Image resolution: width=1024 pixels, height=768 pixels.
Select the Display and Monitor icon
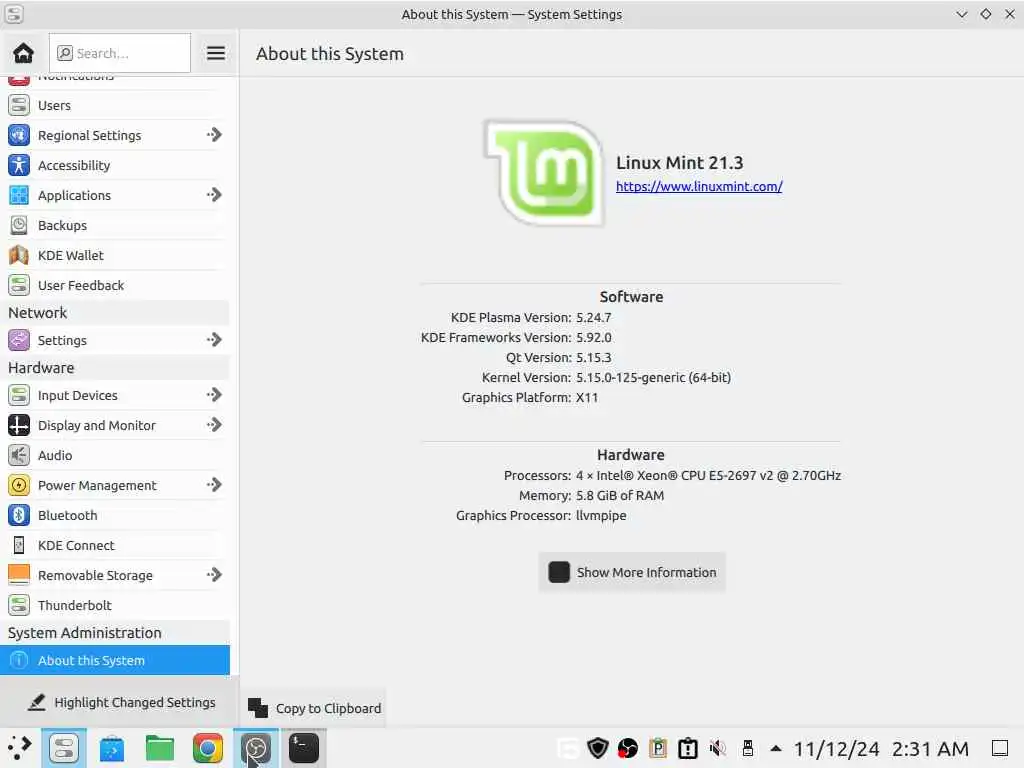click(19, 425)
